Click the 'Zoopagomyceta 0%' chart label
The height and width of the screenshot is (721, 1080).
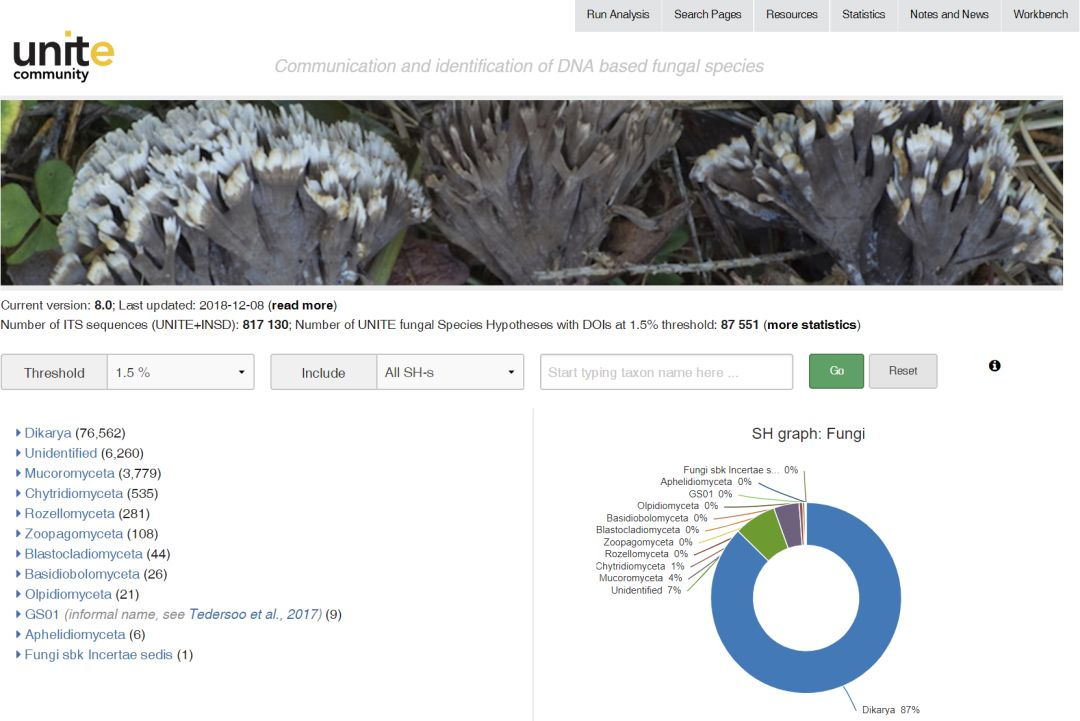647,542
